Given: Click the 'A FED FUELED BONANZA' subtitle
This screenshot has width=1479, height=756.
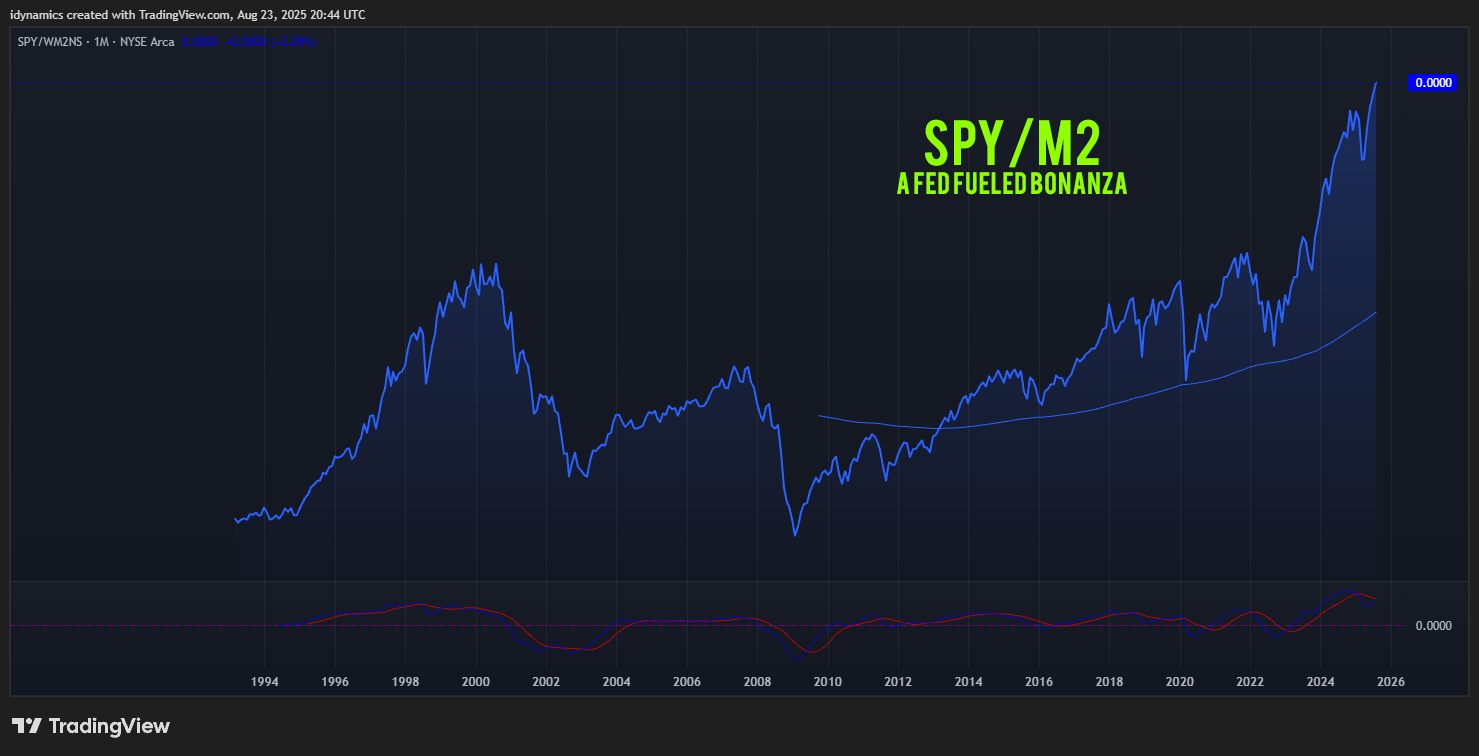Looking at the screenshot, I should click(x=1012, y=184).
